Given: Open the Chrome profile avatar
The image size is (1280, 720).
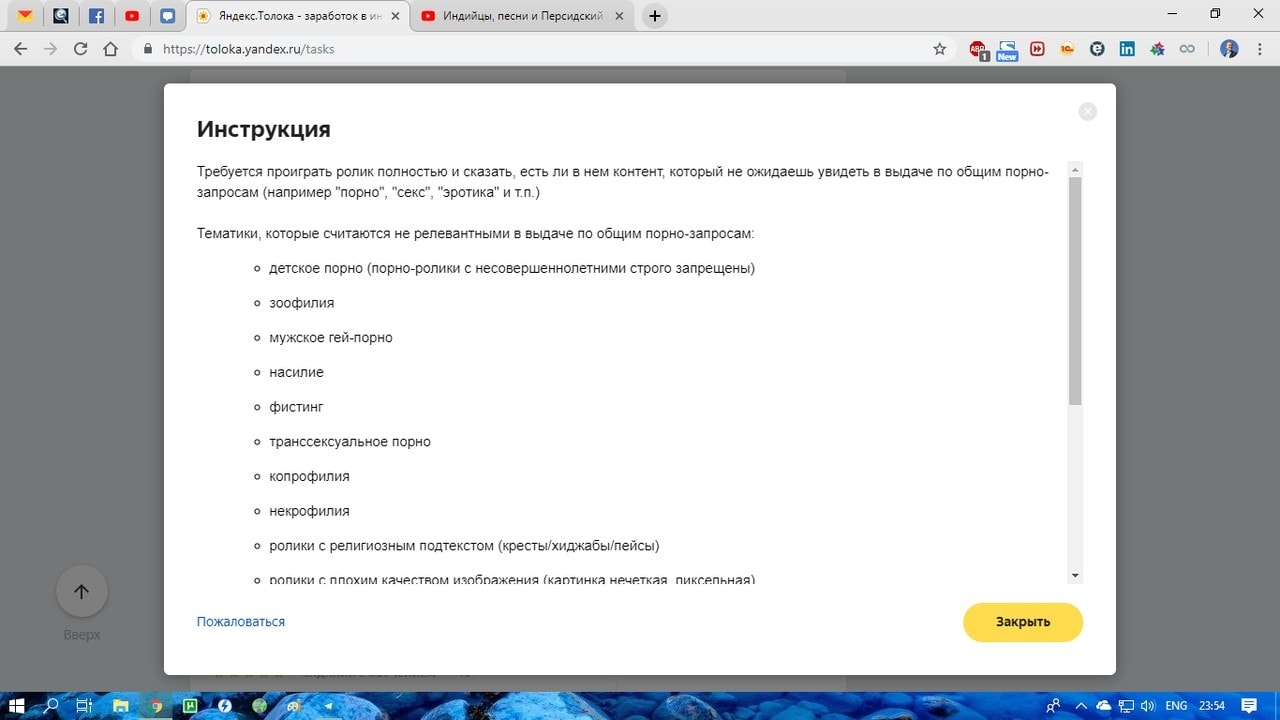Looking at the screenshot, I should pyautogui.click(x=1230, y=49).
